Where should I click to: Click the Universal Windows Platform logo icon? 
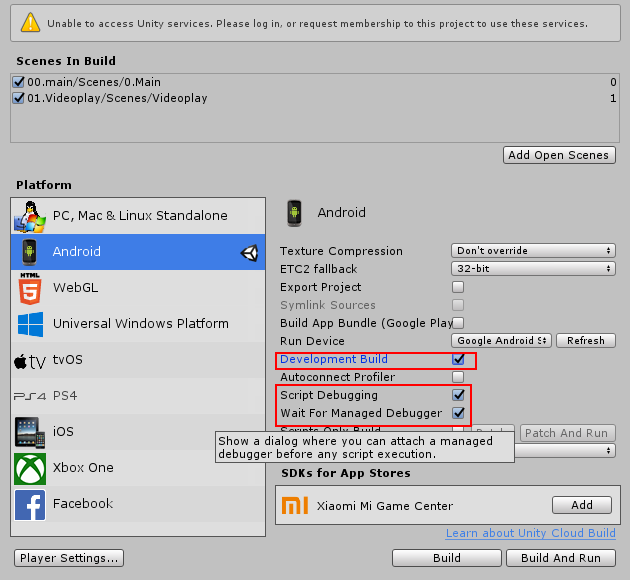[x=30, y=324]
